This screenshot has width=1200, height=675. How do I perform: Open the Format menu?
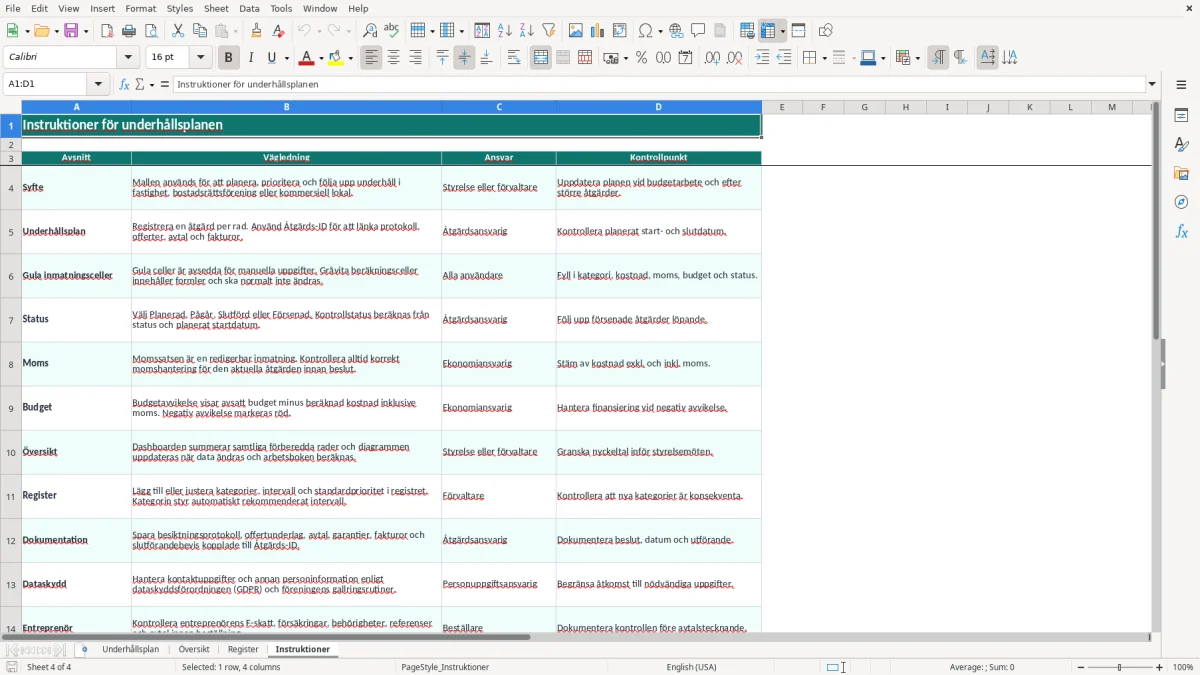140,8
